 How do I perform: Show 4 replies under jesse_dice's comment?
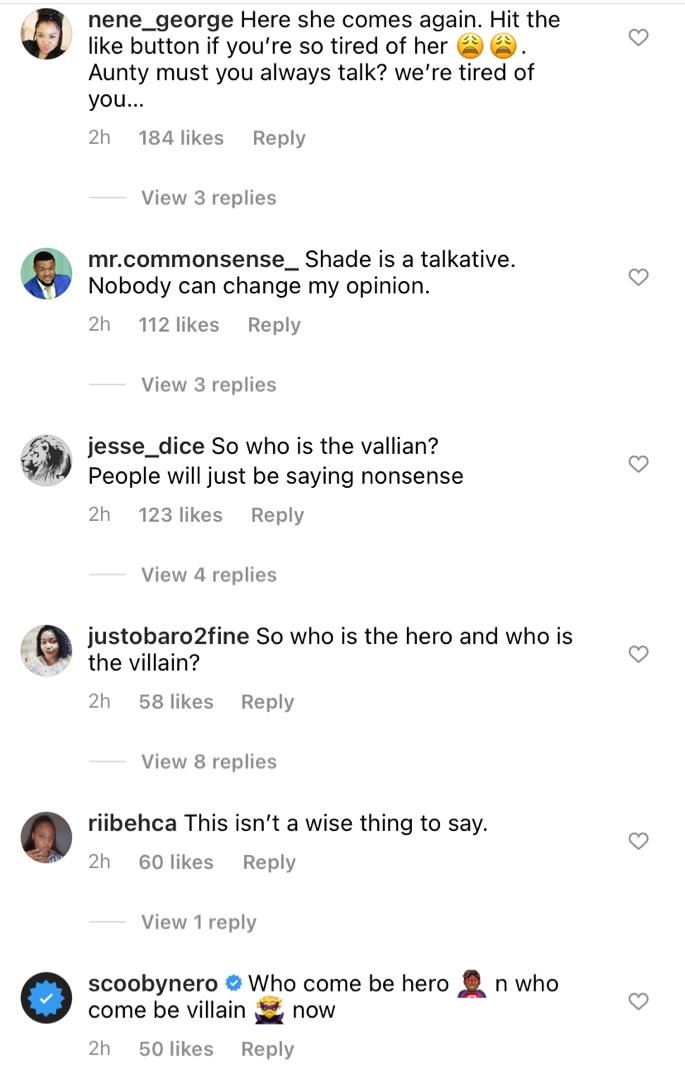[x=208, y=575]
